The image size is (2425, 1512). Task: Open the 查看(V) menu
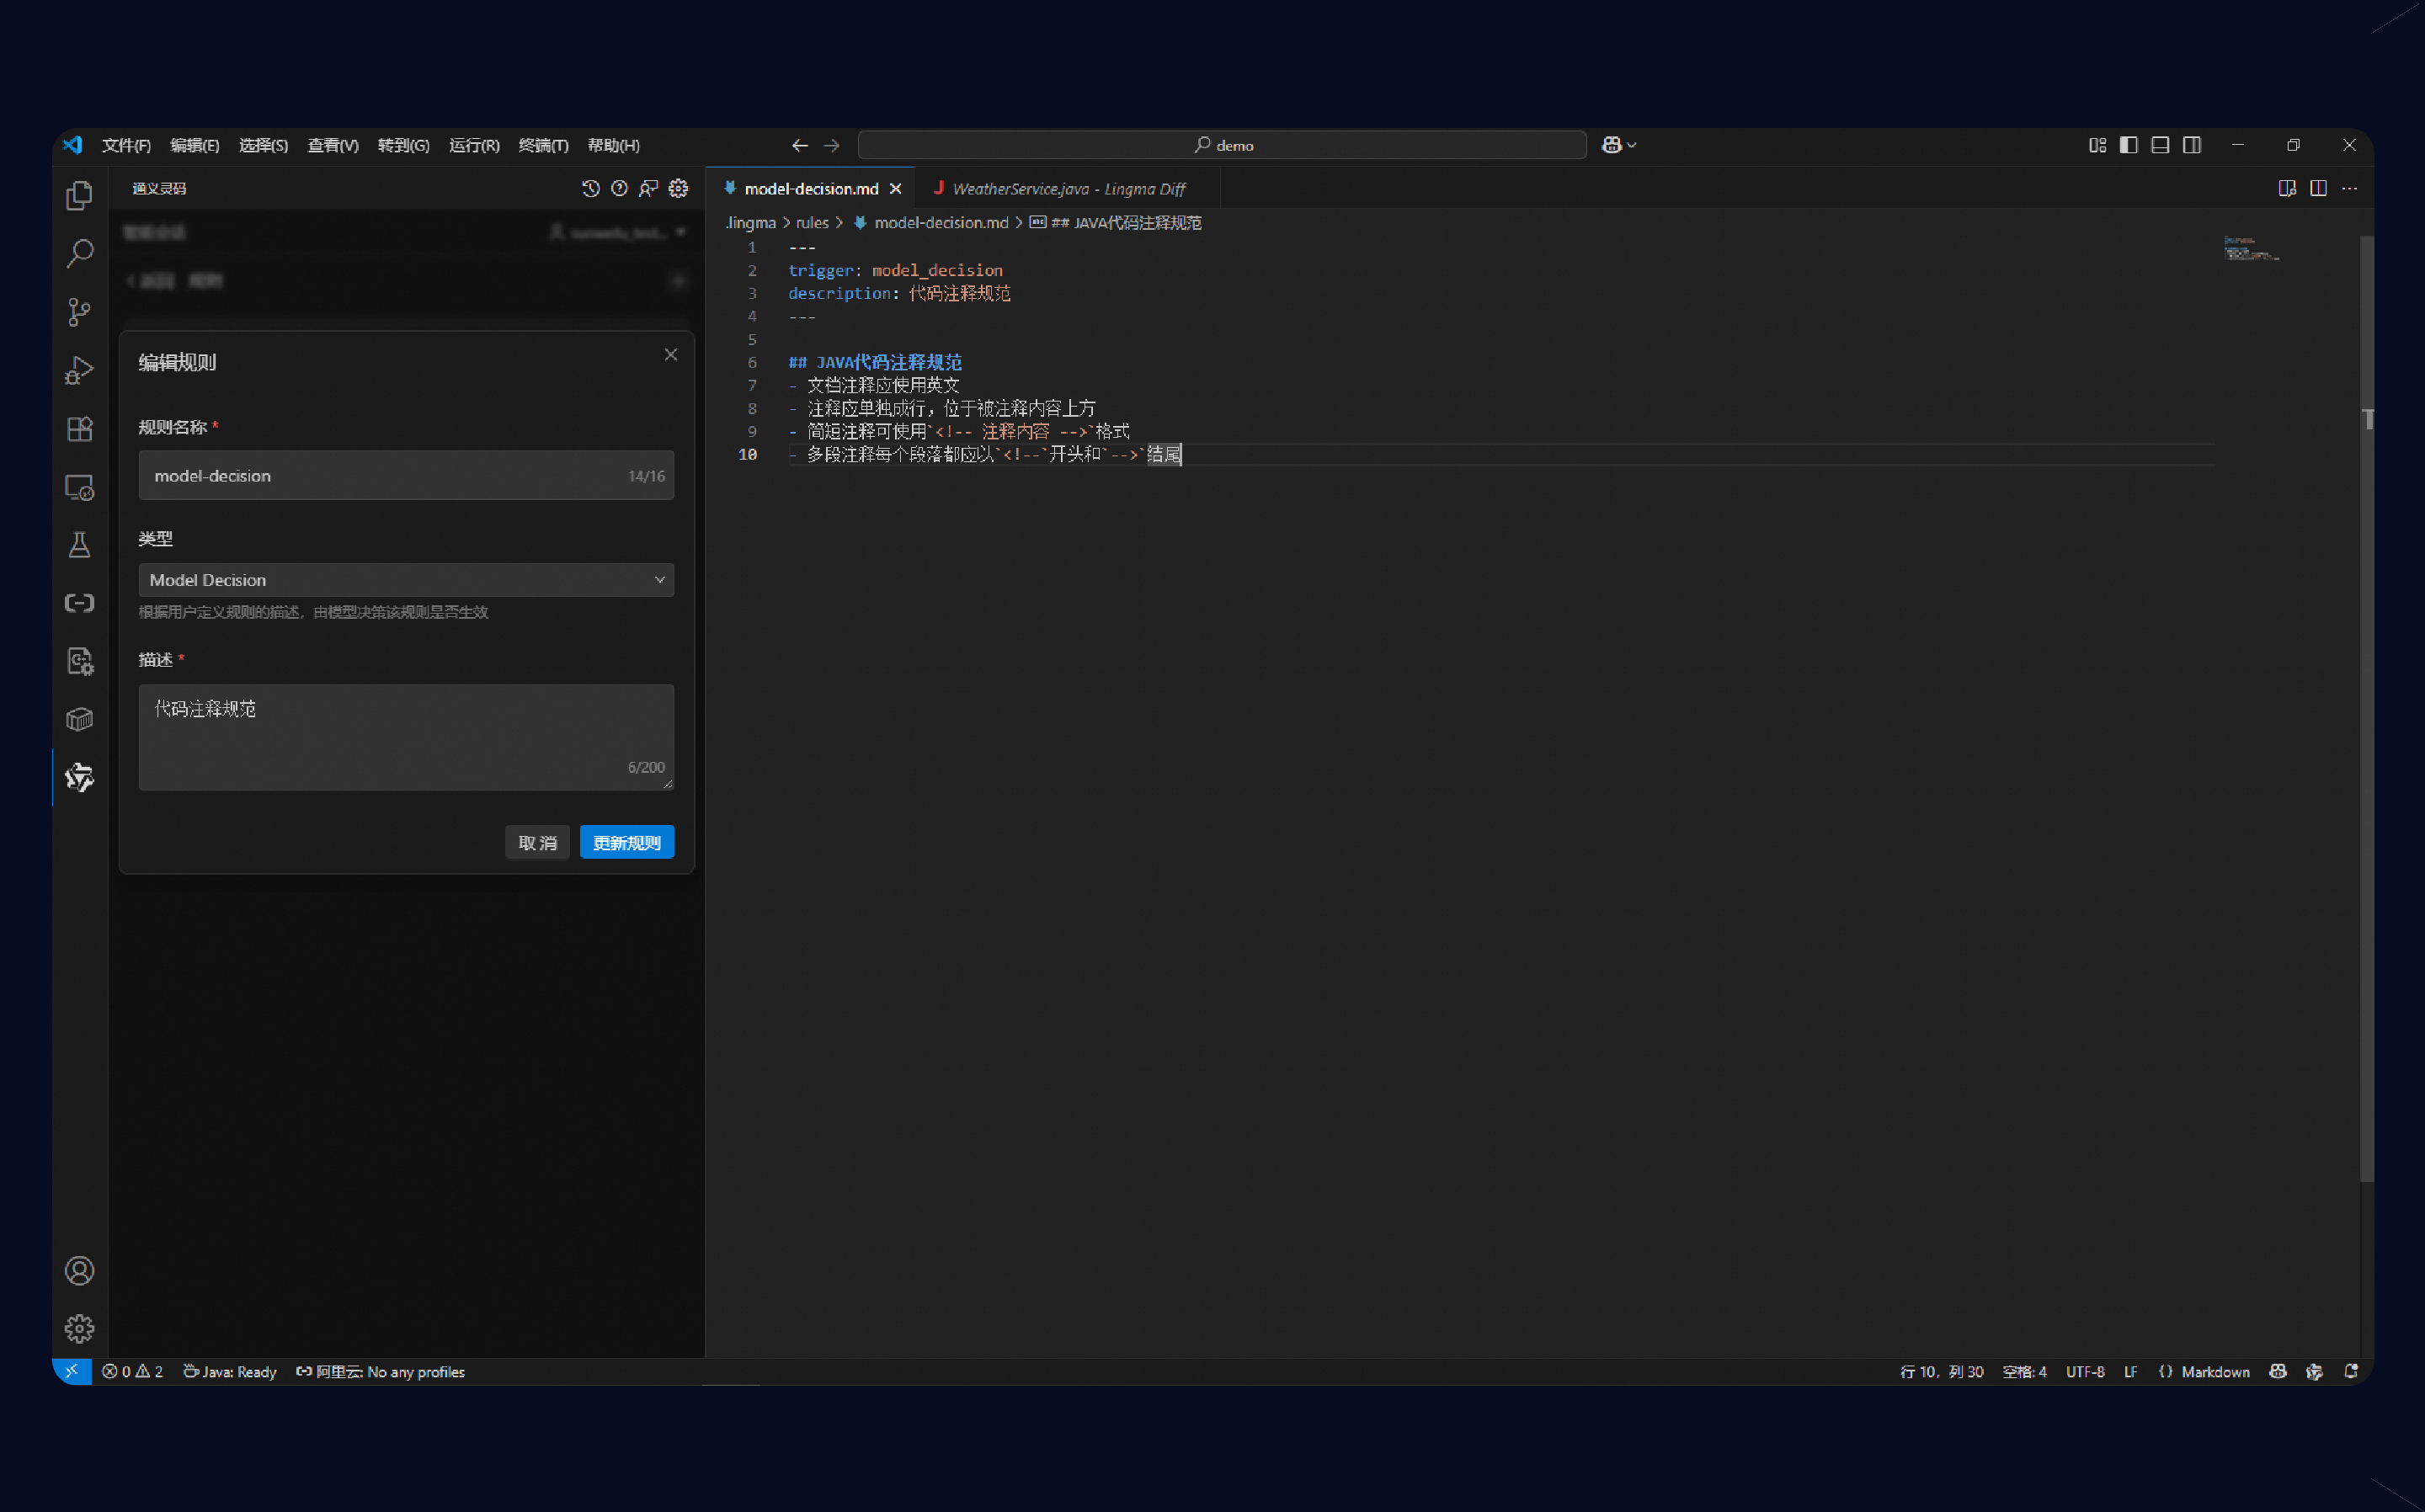333,145
